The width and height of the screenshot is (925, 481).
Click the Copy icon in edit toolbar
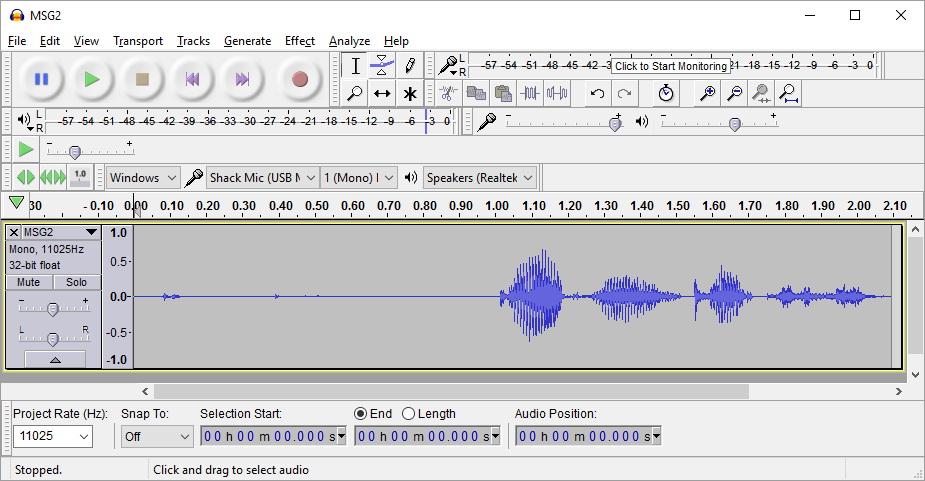pyautogui.click(x=476, y=93)
